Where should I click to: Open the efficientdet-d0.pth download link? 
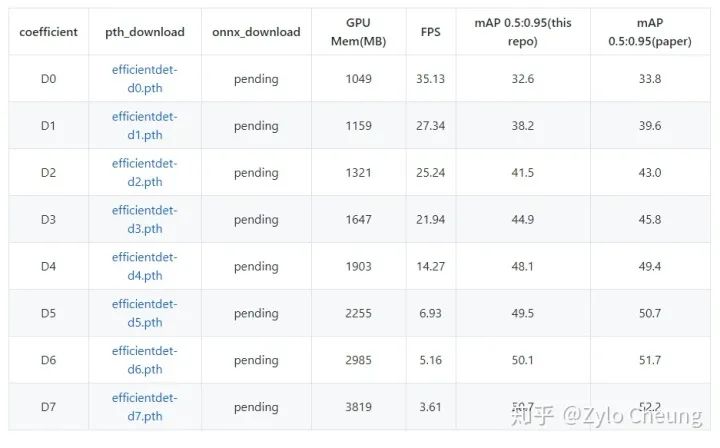[x=144, y=78]
